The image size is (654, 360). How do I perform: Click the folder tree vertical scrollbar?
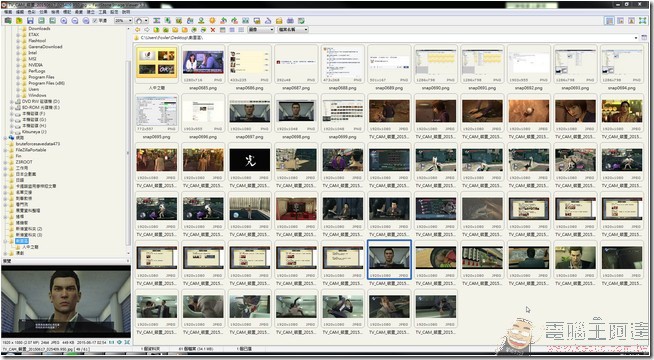tap(128, 142)
